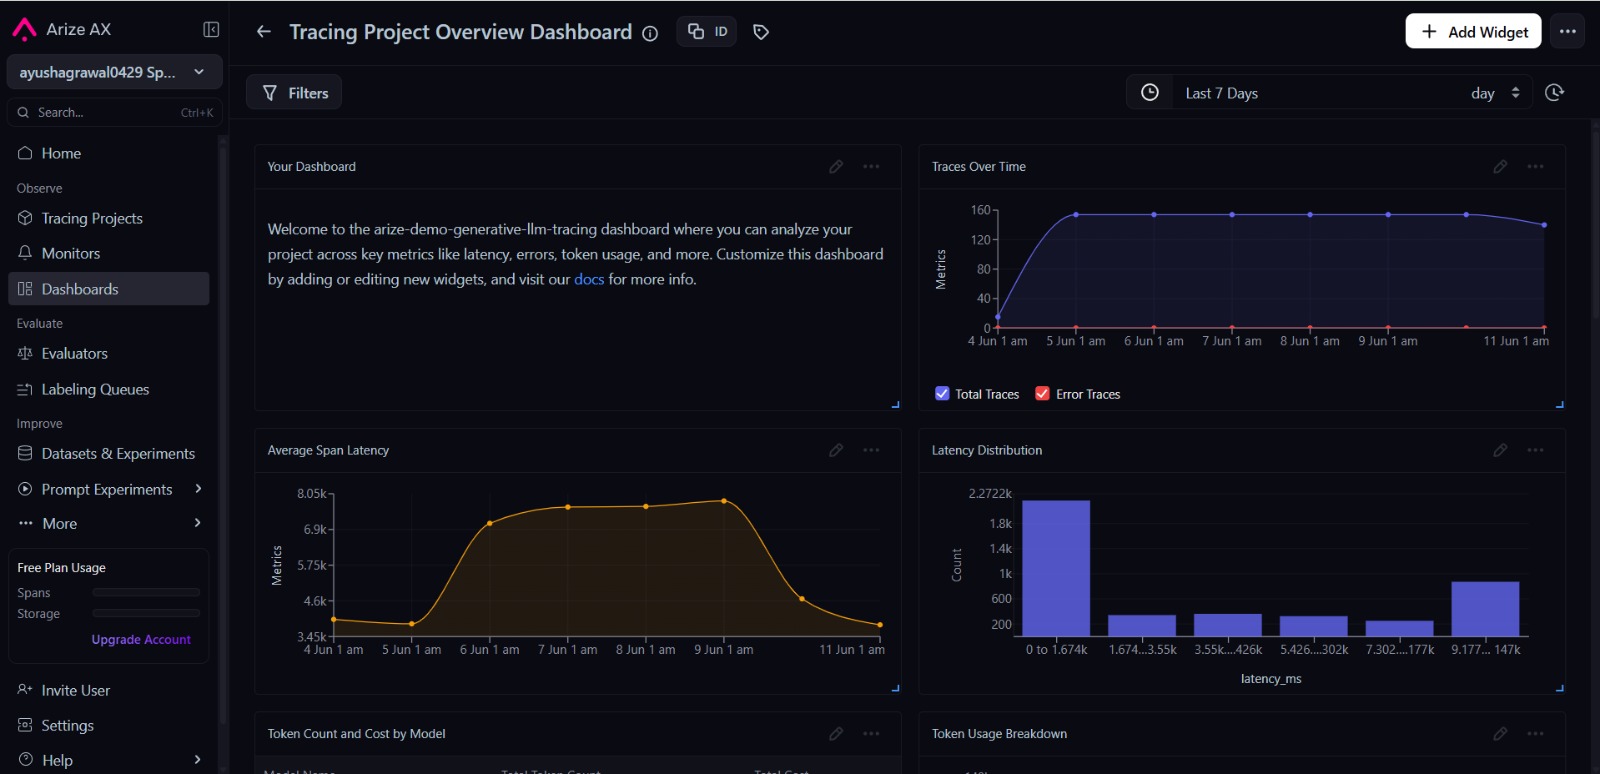
Task: Collapse the sidebar using the panel icon
Action: 211,30
